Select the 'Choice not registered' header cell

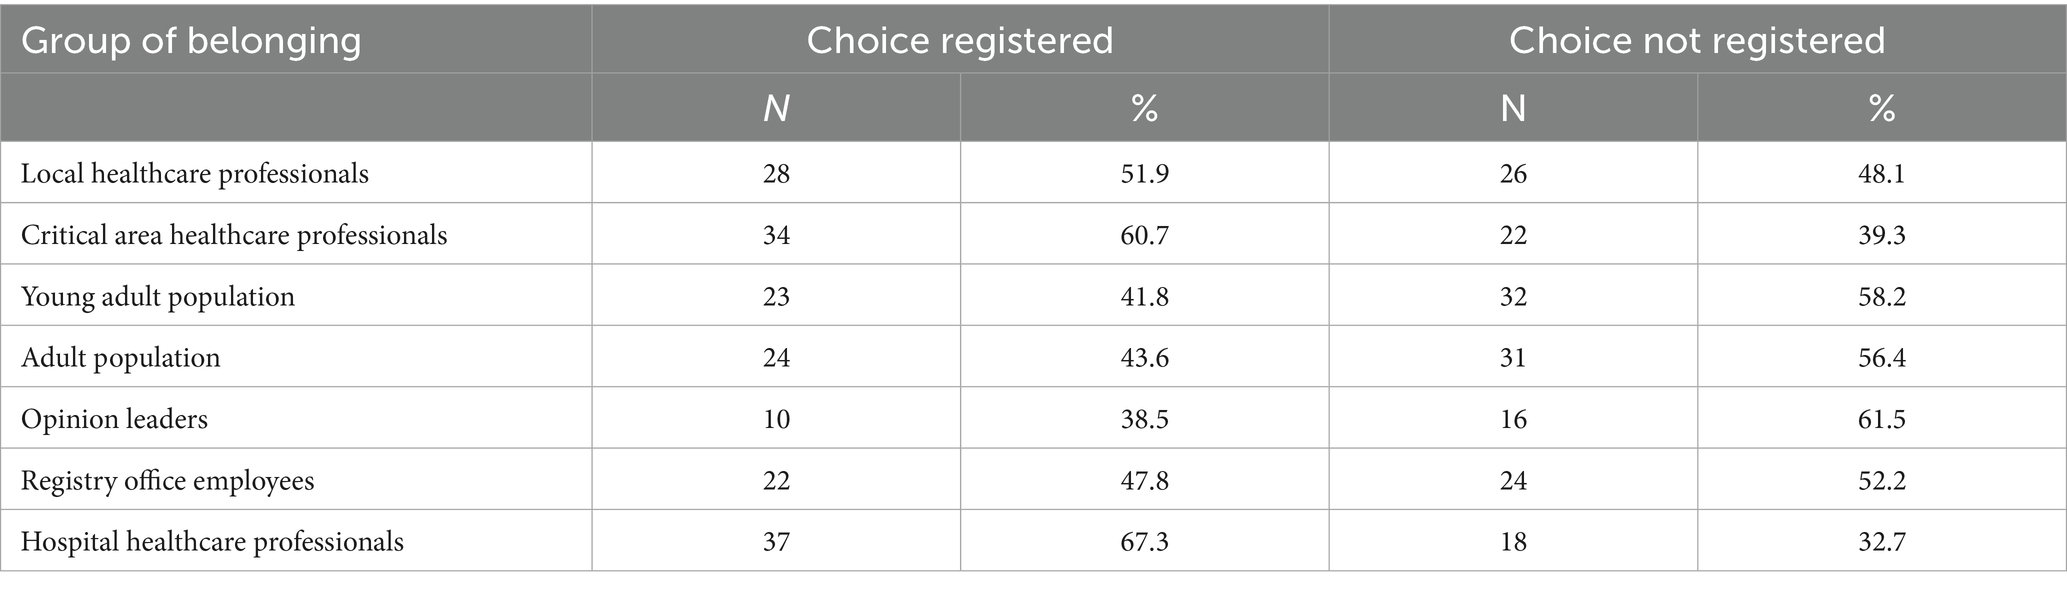click(1696, 41)
